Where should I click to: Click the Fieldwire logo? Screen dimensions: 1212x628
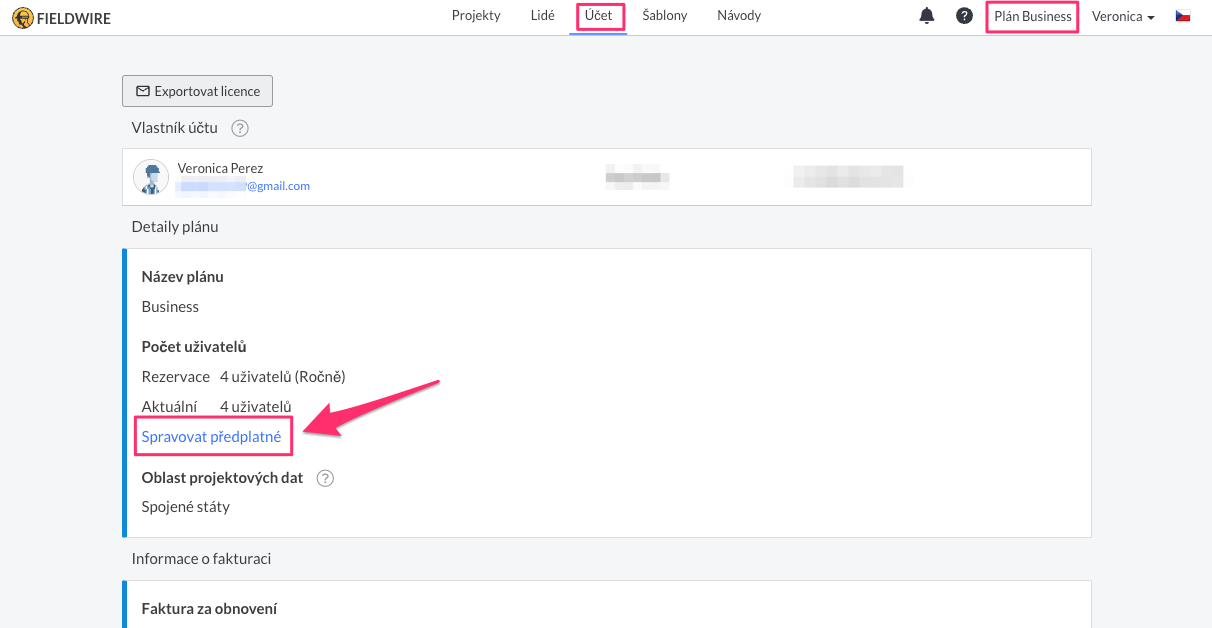click(x=62, y=17)
